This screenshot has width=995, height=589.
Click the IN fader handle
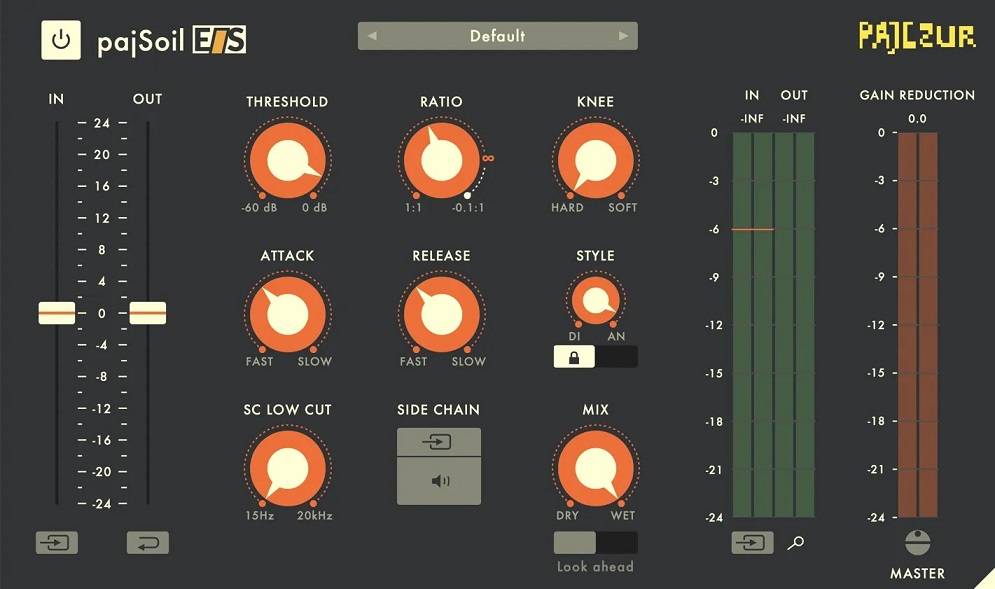[57, 313]
